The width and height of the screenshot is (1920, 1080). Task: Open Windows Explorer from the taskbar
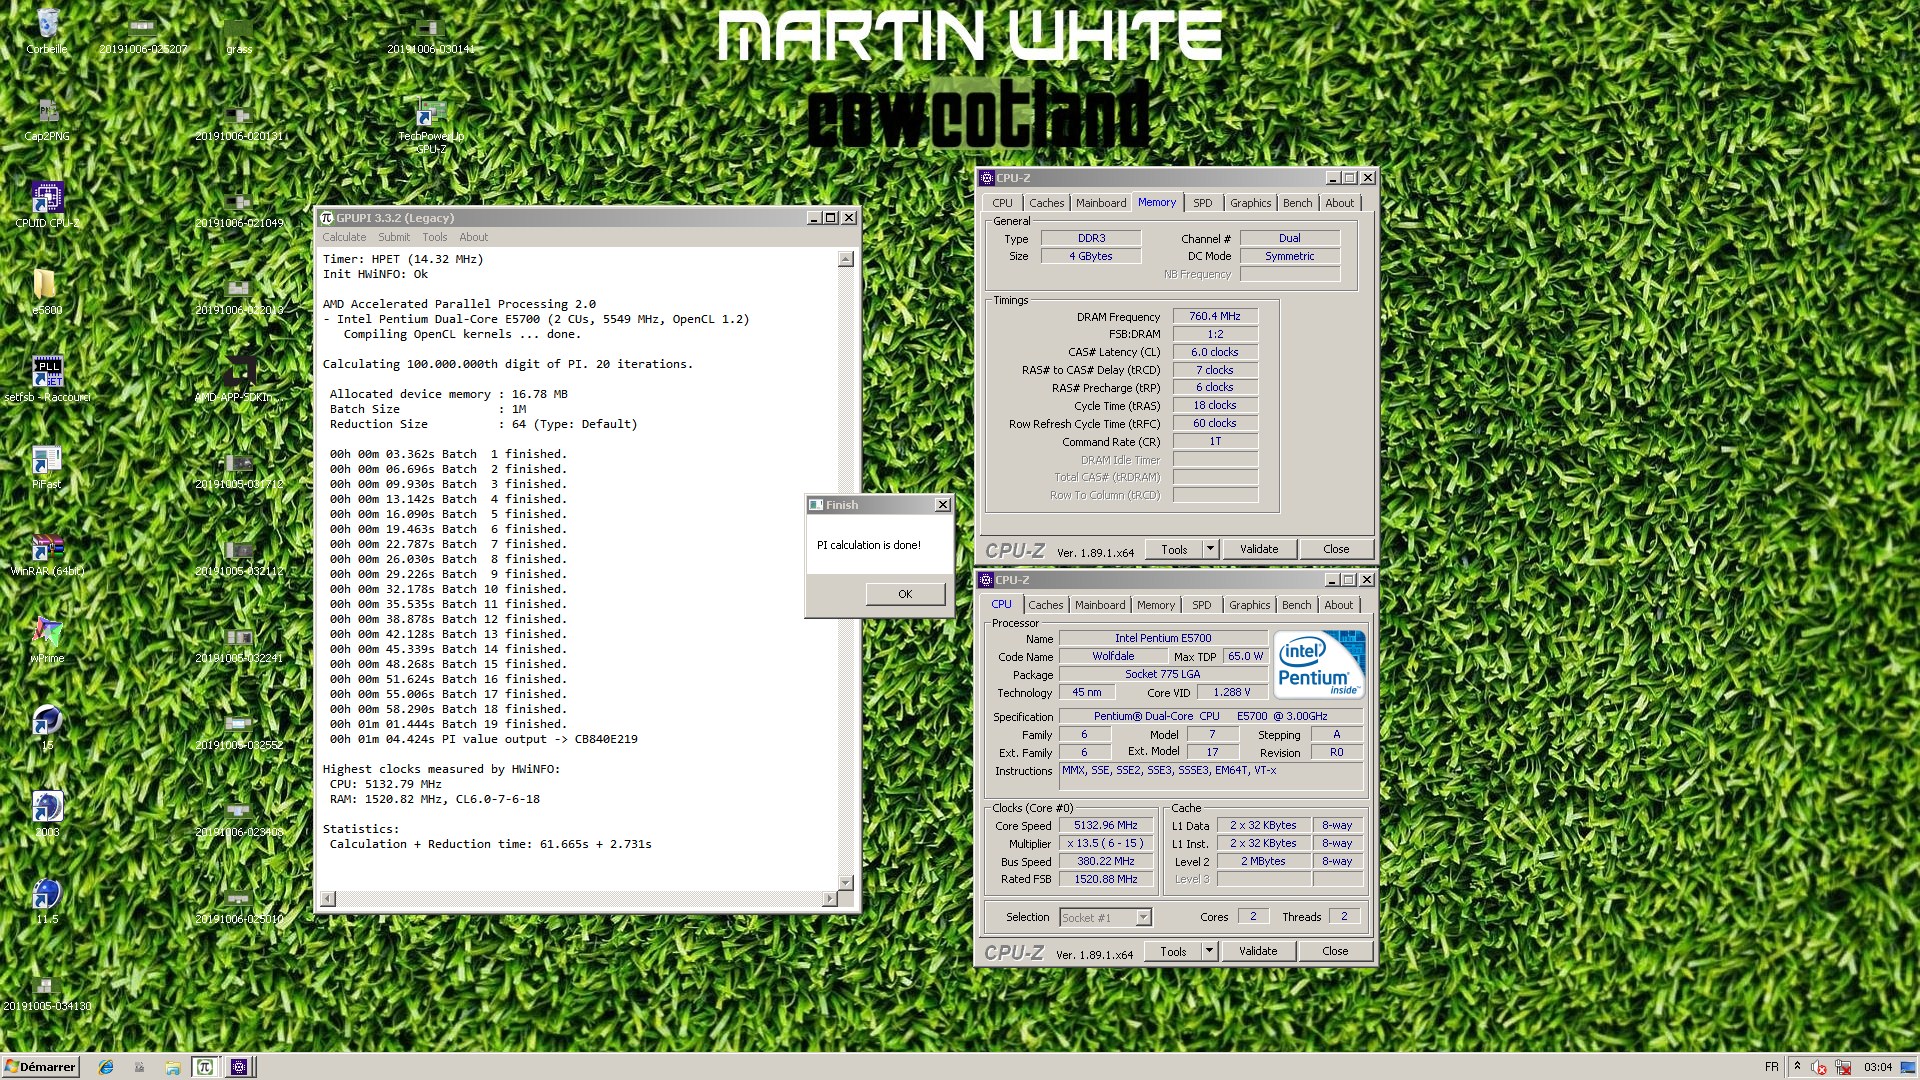(172, 1067)
